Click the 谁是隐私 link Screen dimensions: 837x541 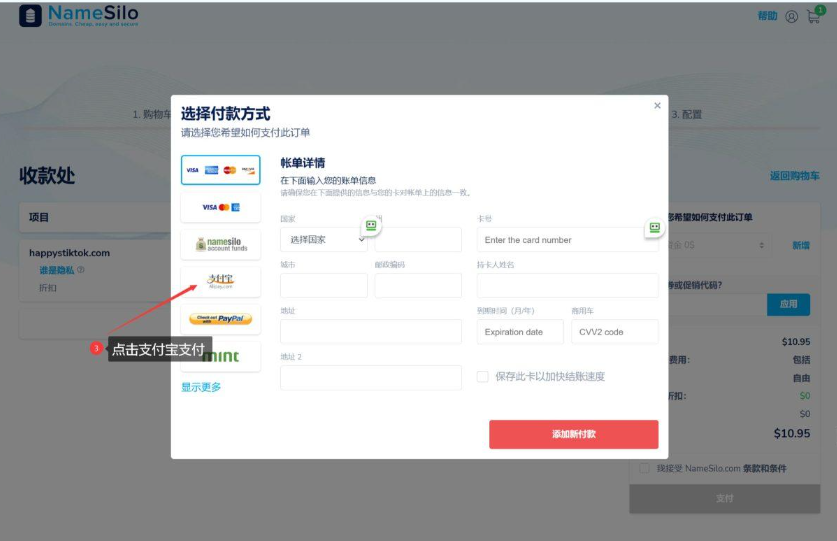[x=57, y=270]
